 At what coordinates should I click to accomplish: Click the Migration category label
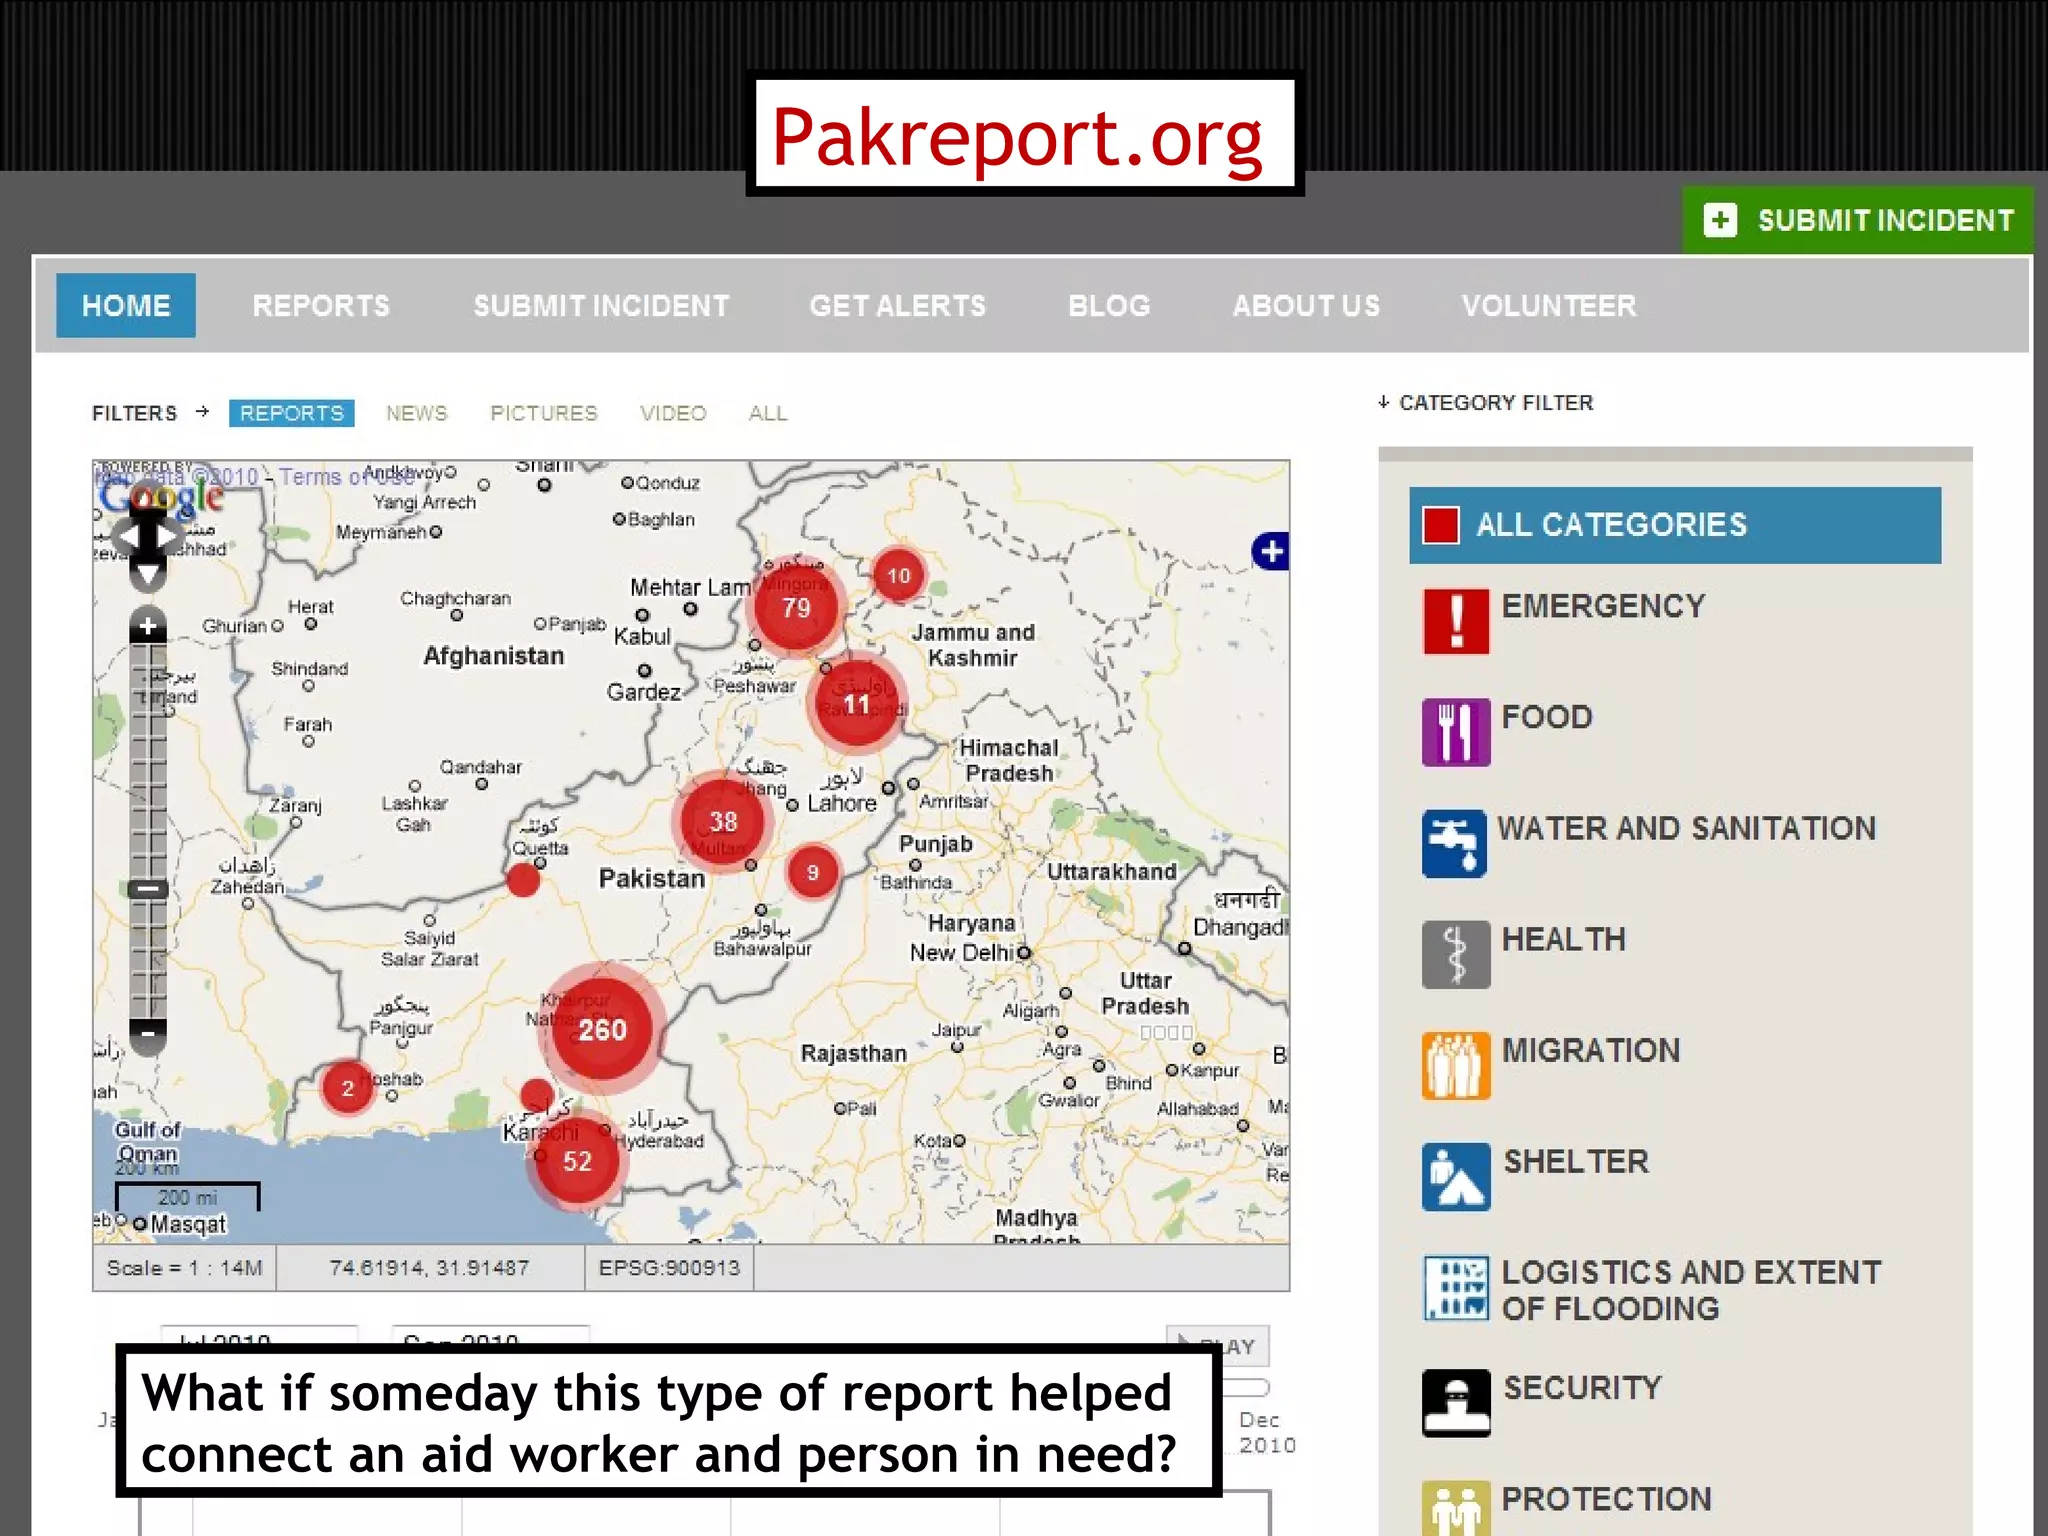click(x=1590, y=1050)
